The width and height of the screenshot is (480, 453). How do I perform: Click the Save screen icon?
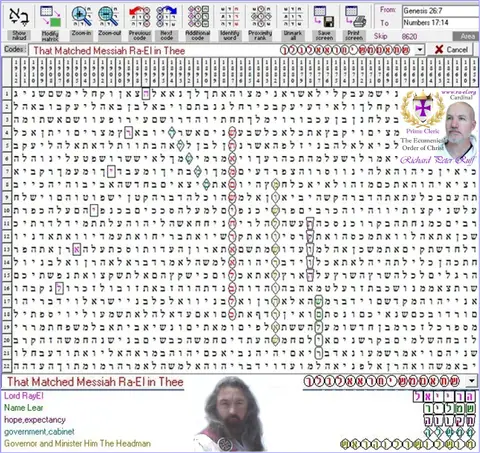click(x=324, y=17)
